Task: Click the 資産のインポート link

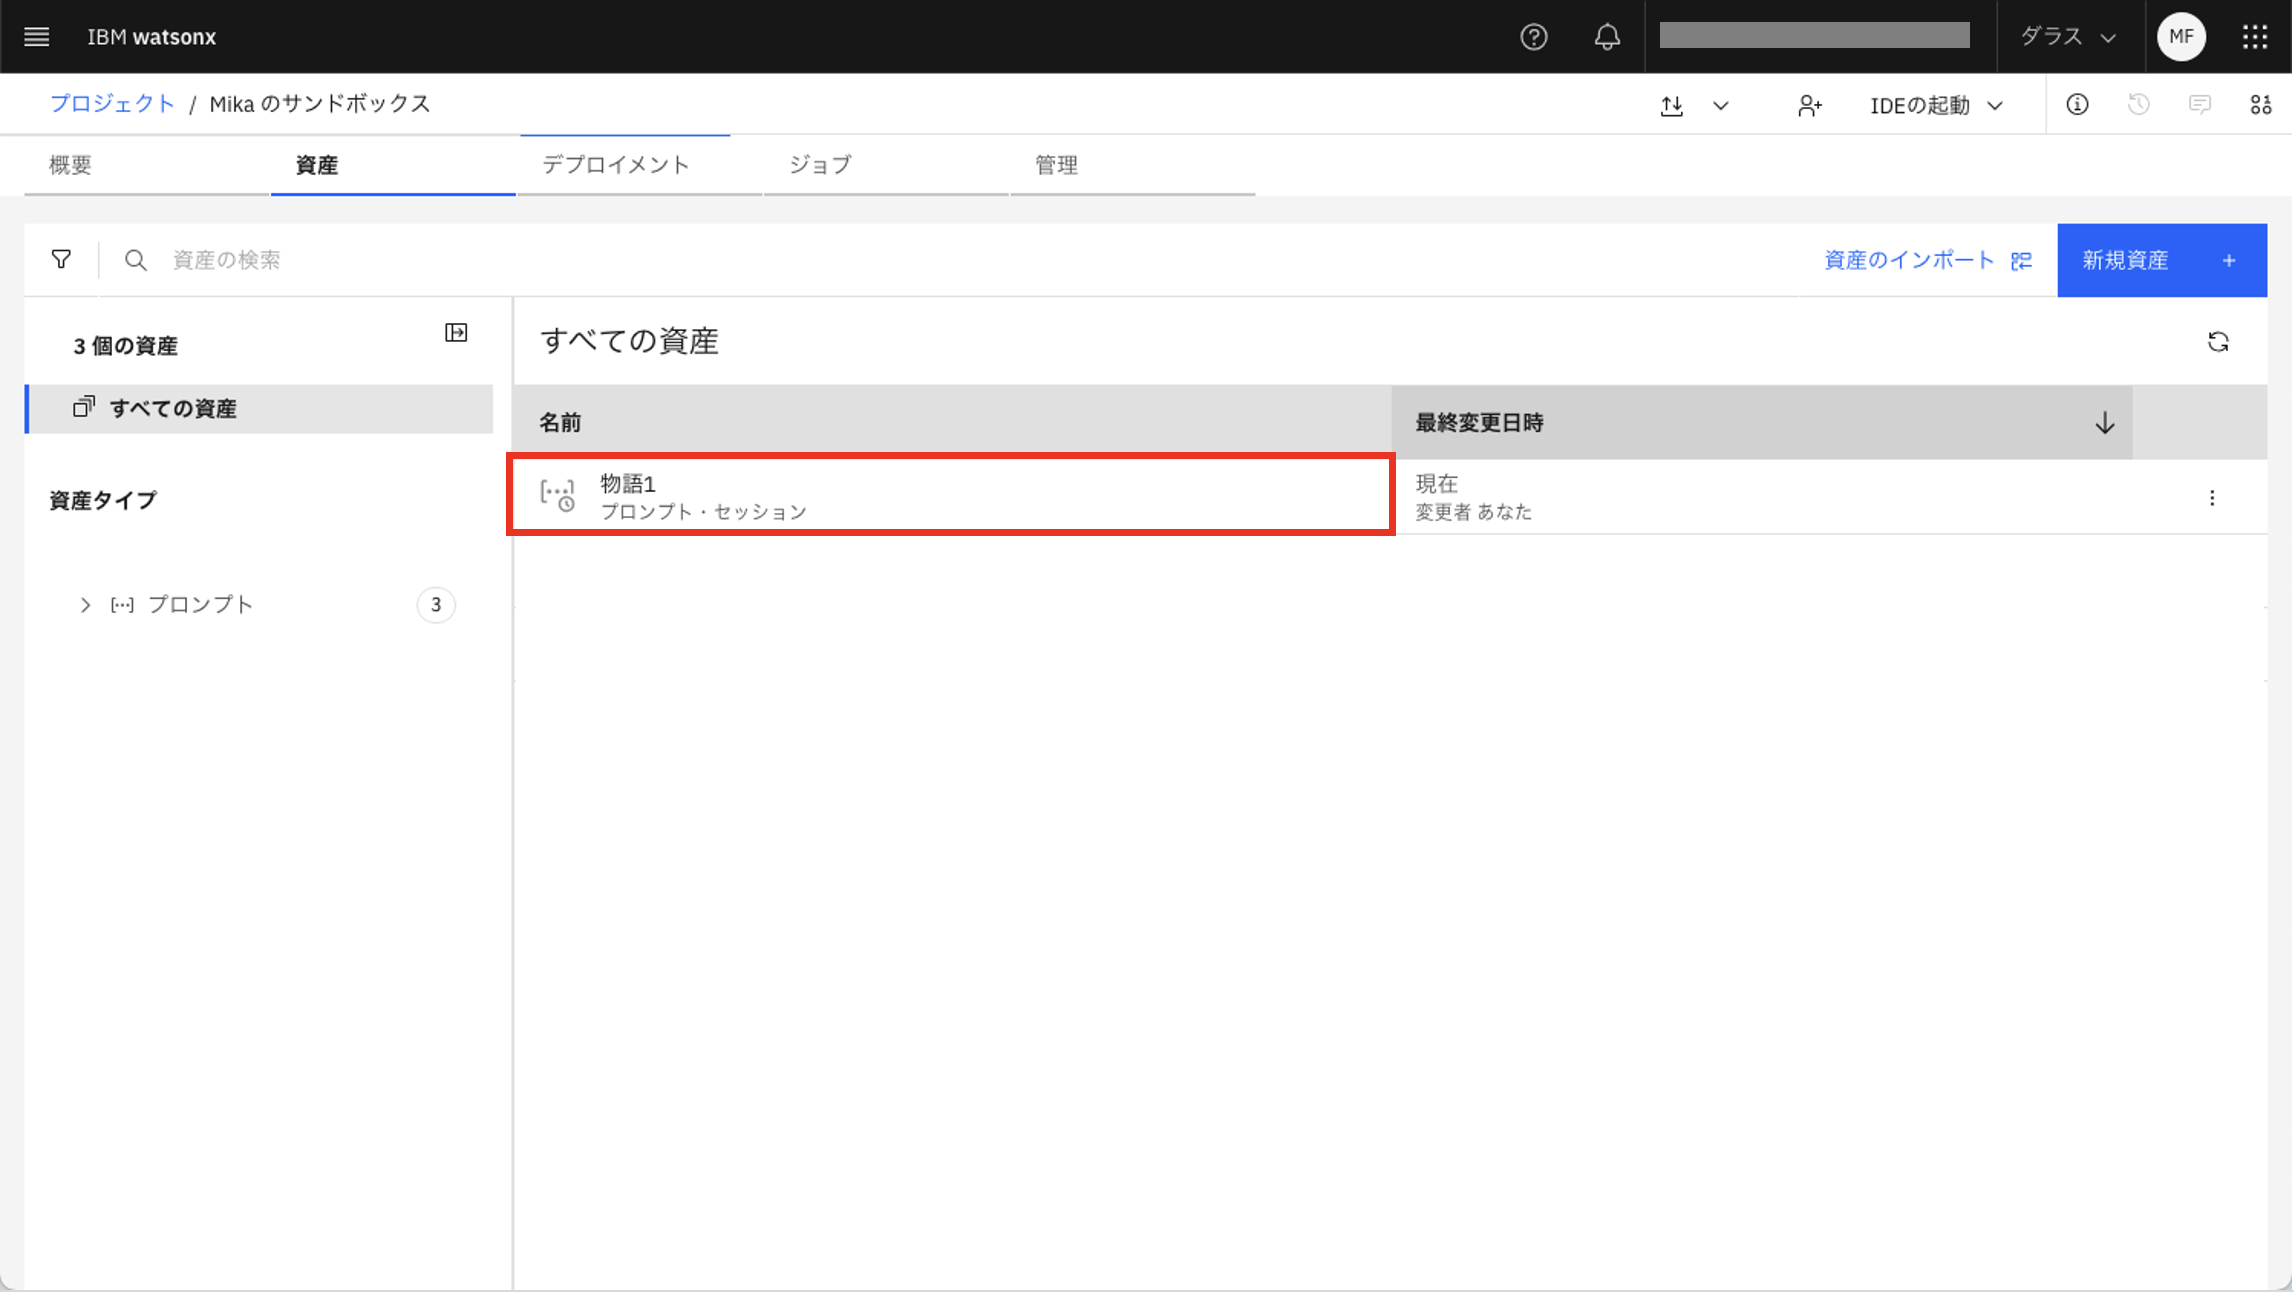Action: coord(1909,260)
